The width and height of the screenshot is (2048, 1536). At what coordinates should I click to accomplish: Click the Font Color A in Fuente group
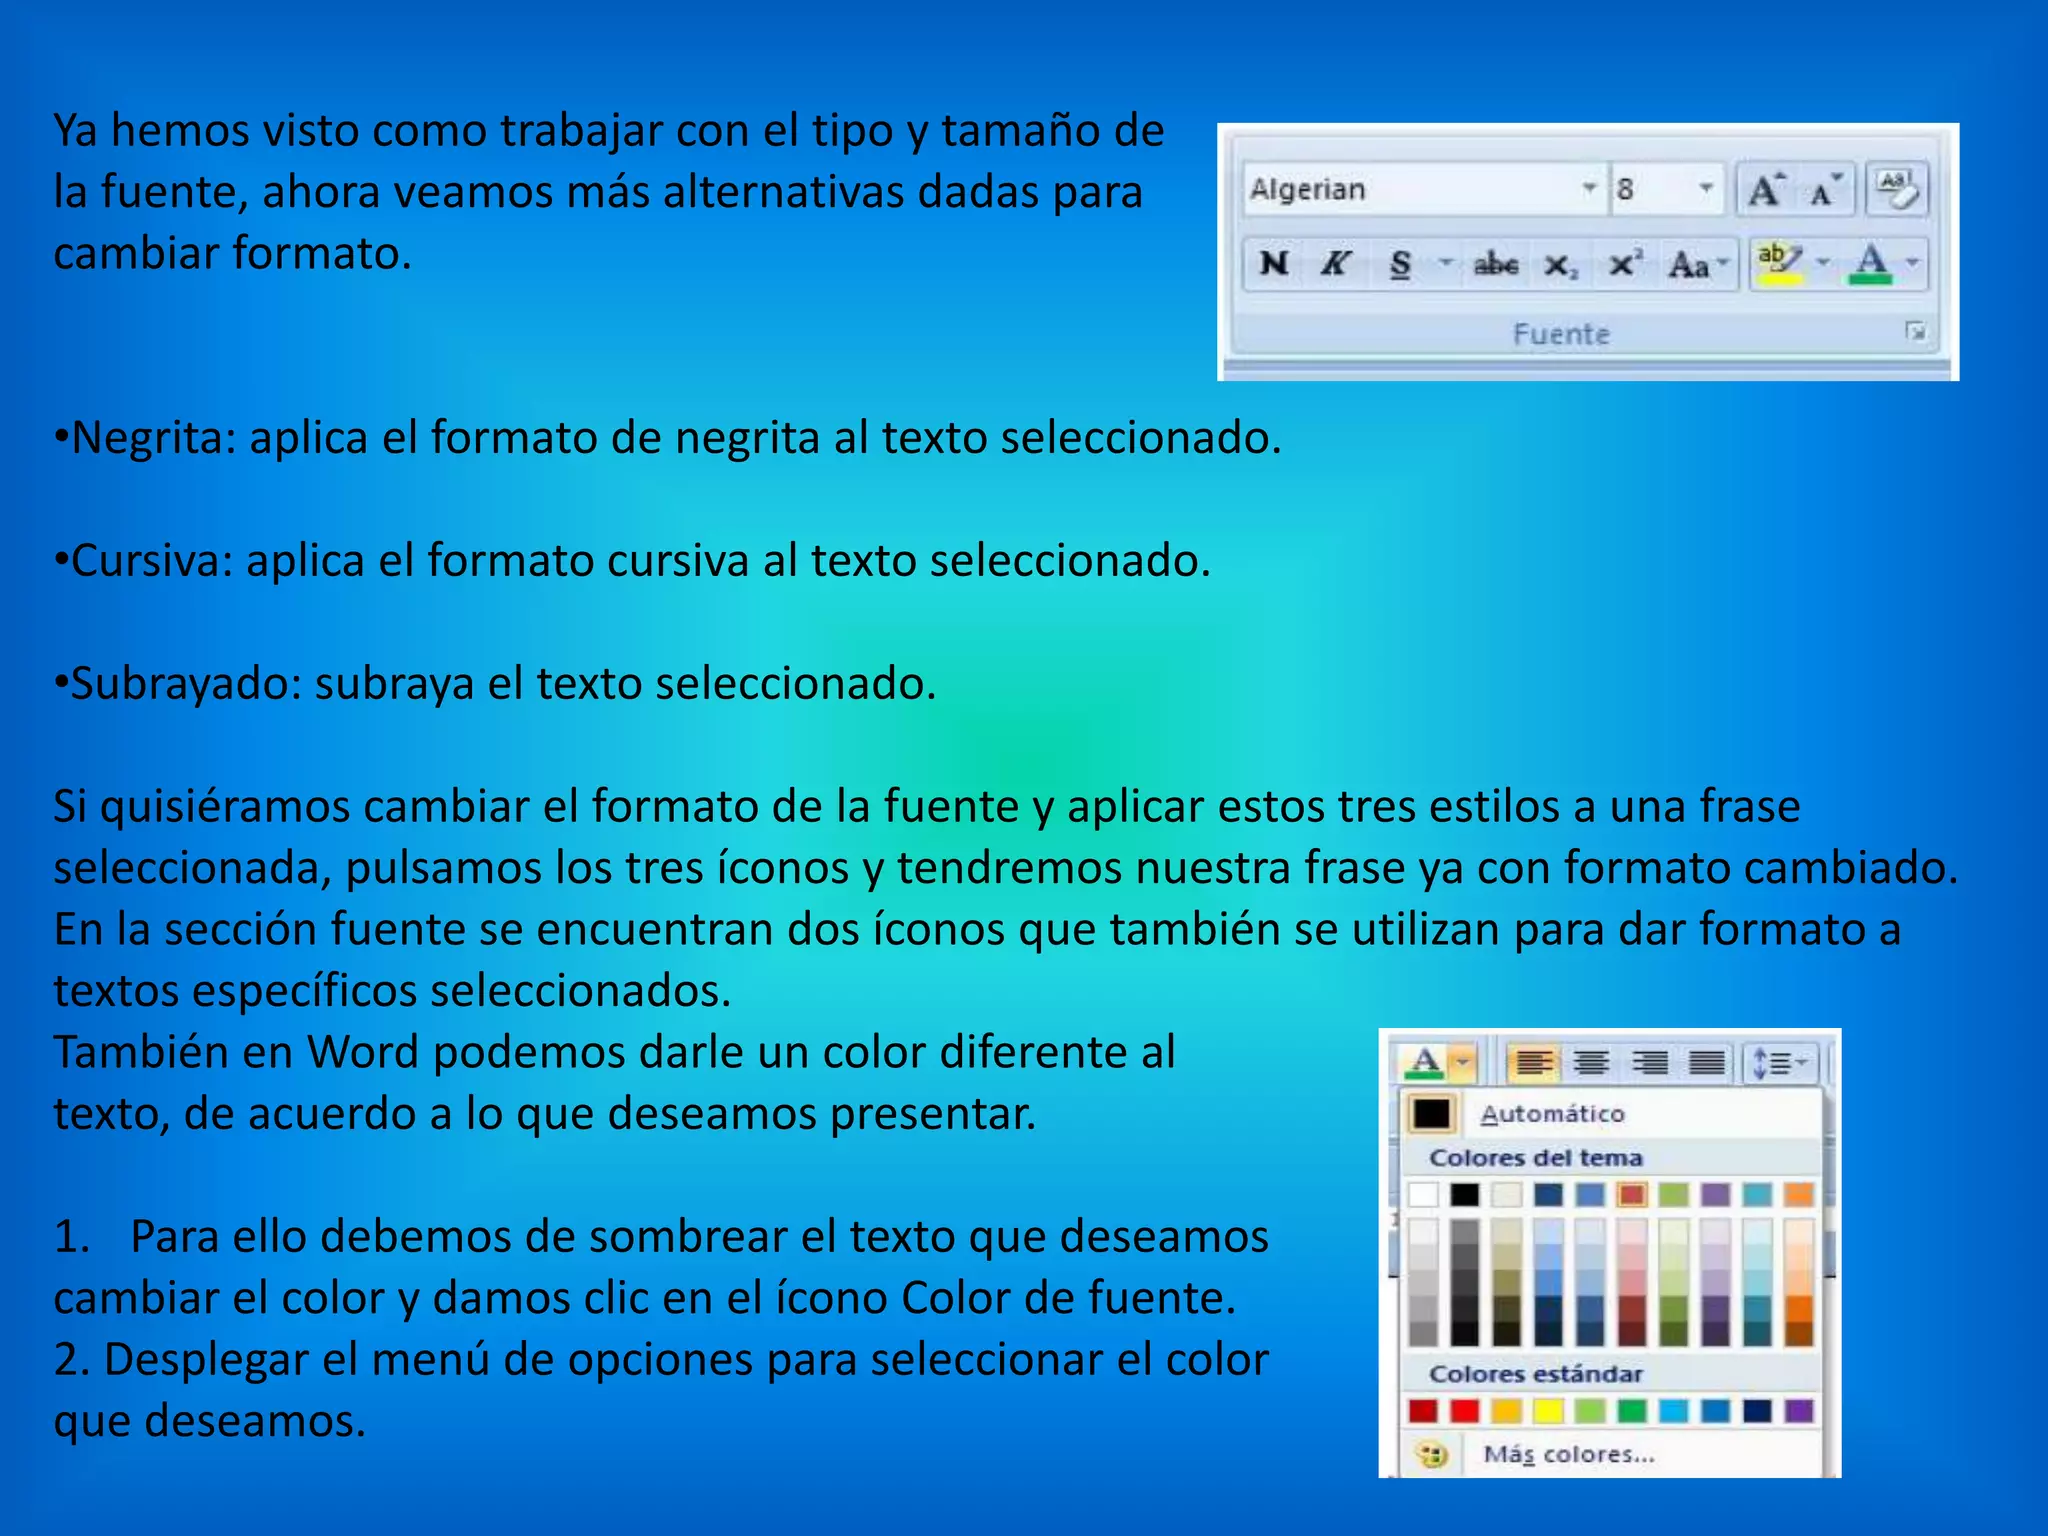(1871, 264)
